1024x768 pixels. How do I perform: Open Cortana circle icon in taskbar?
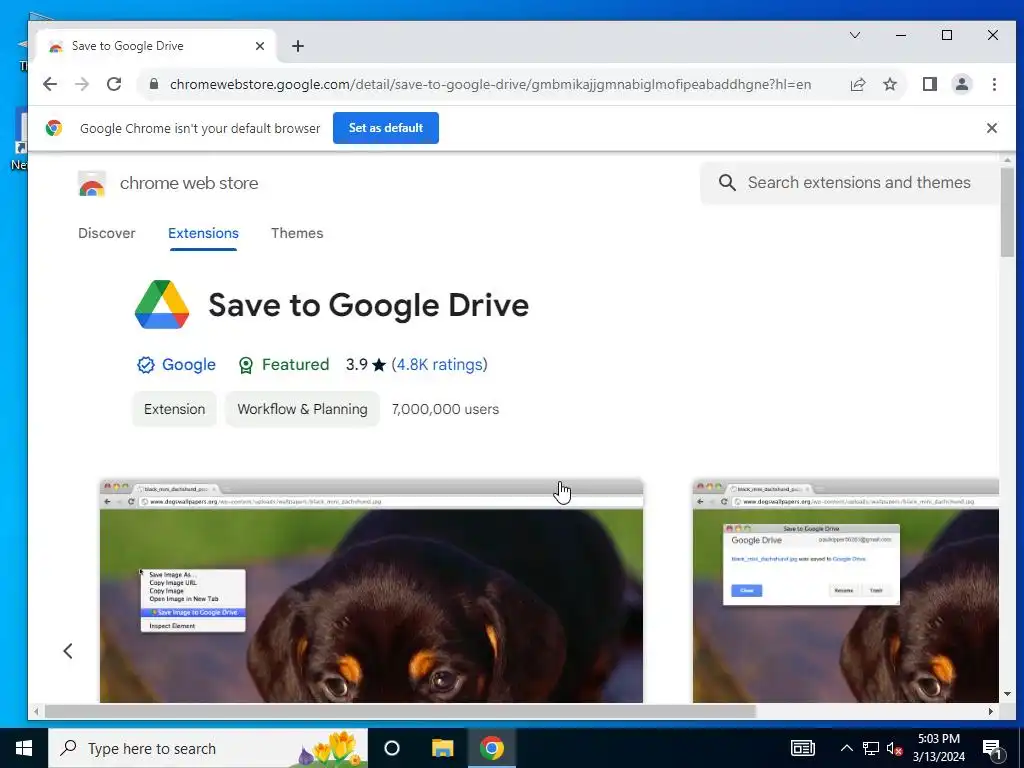pos(392,748)
